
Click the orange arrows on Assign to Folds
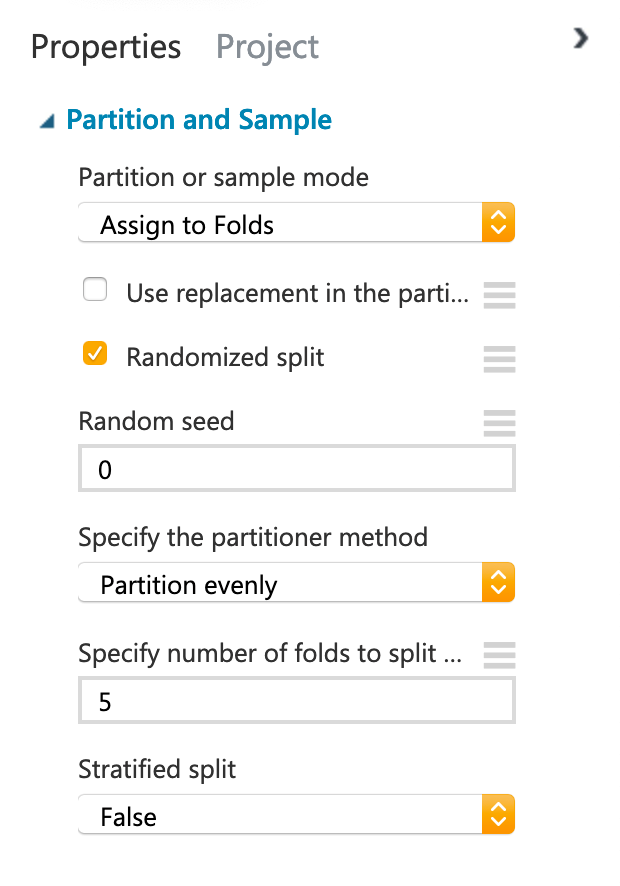point(498,223)
